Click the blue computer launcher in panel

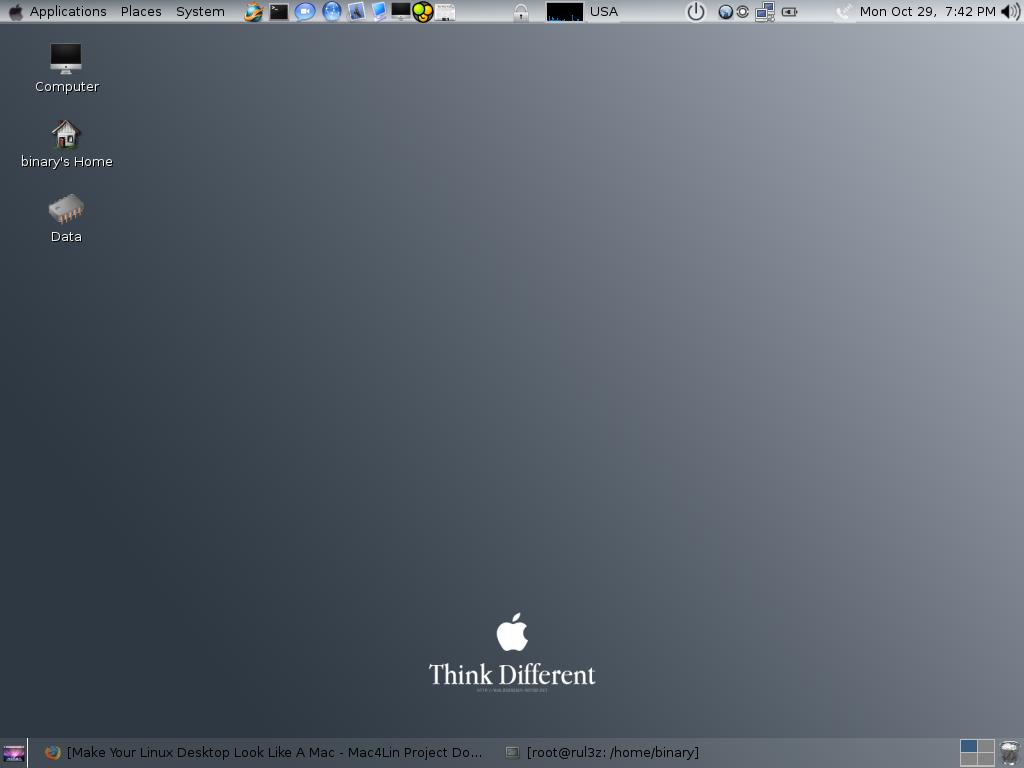379,12
